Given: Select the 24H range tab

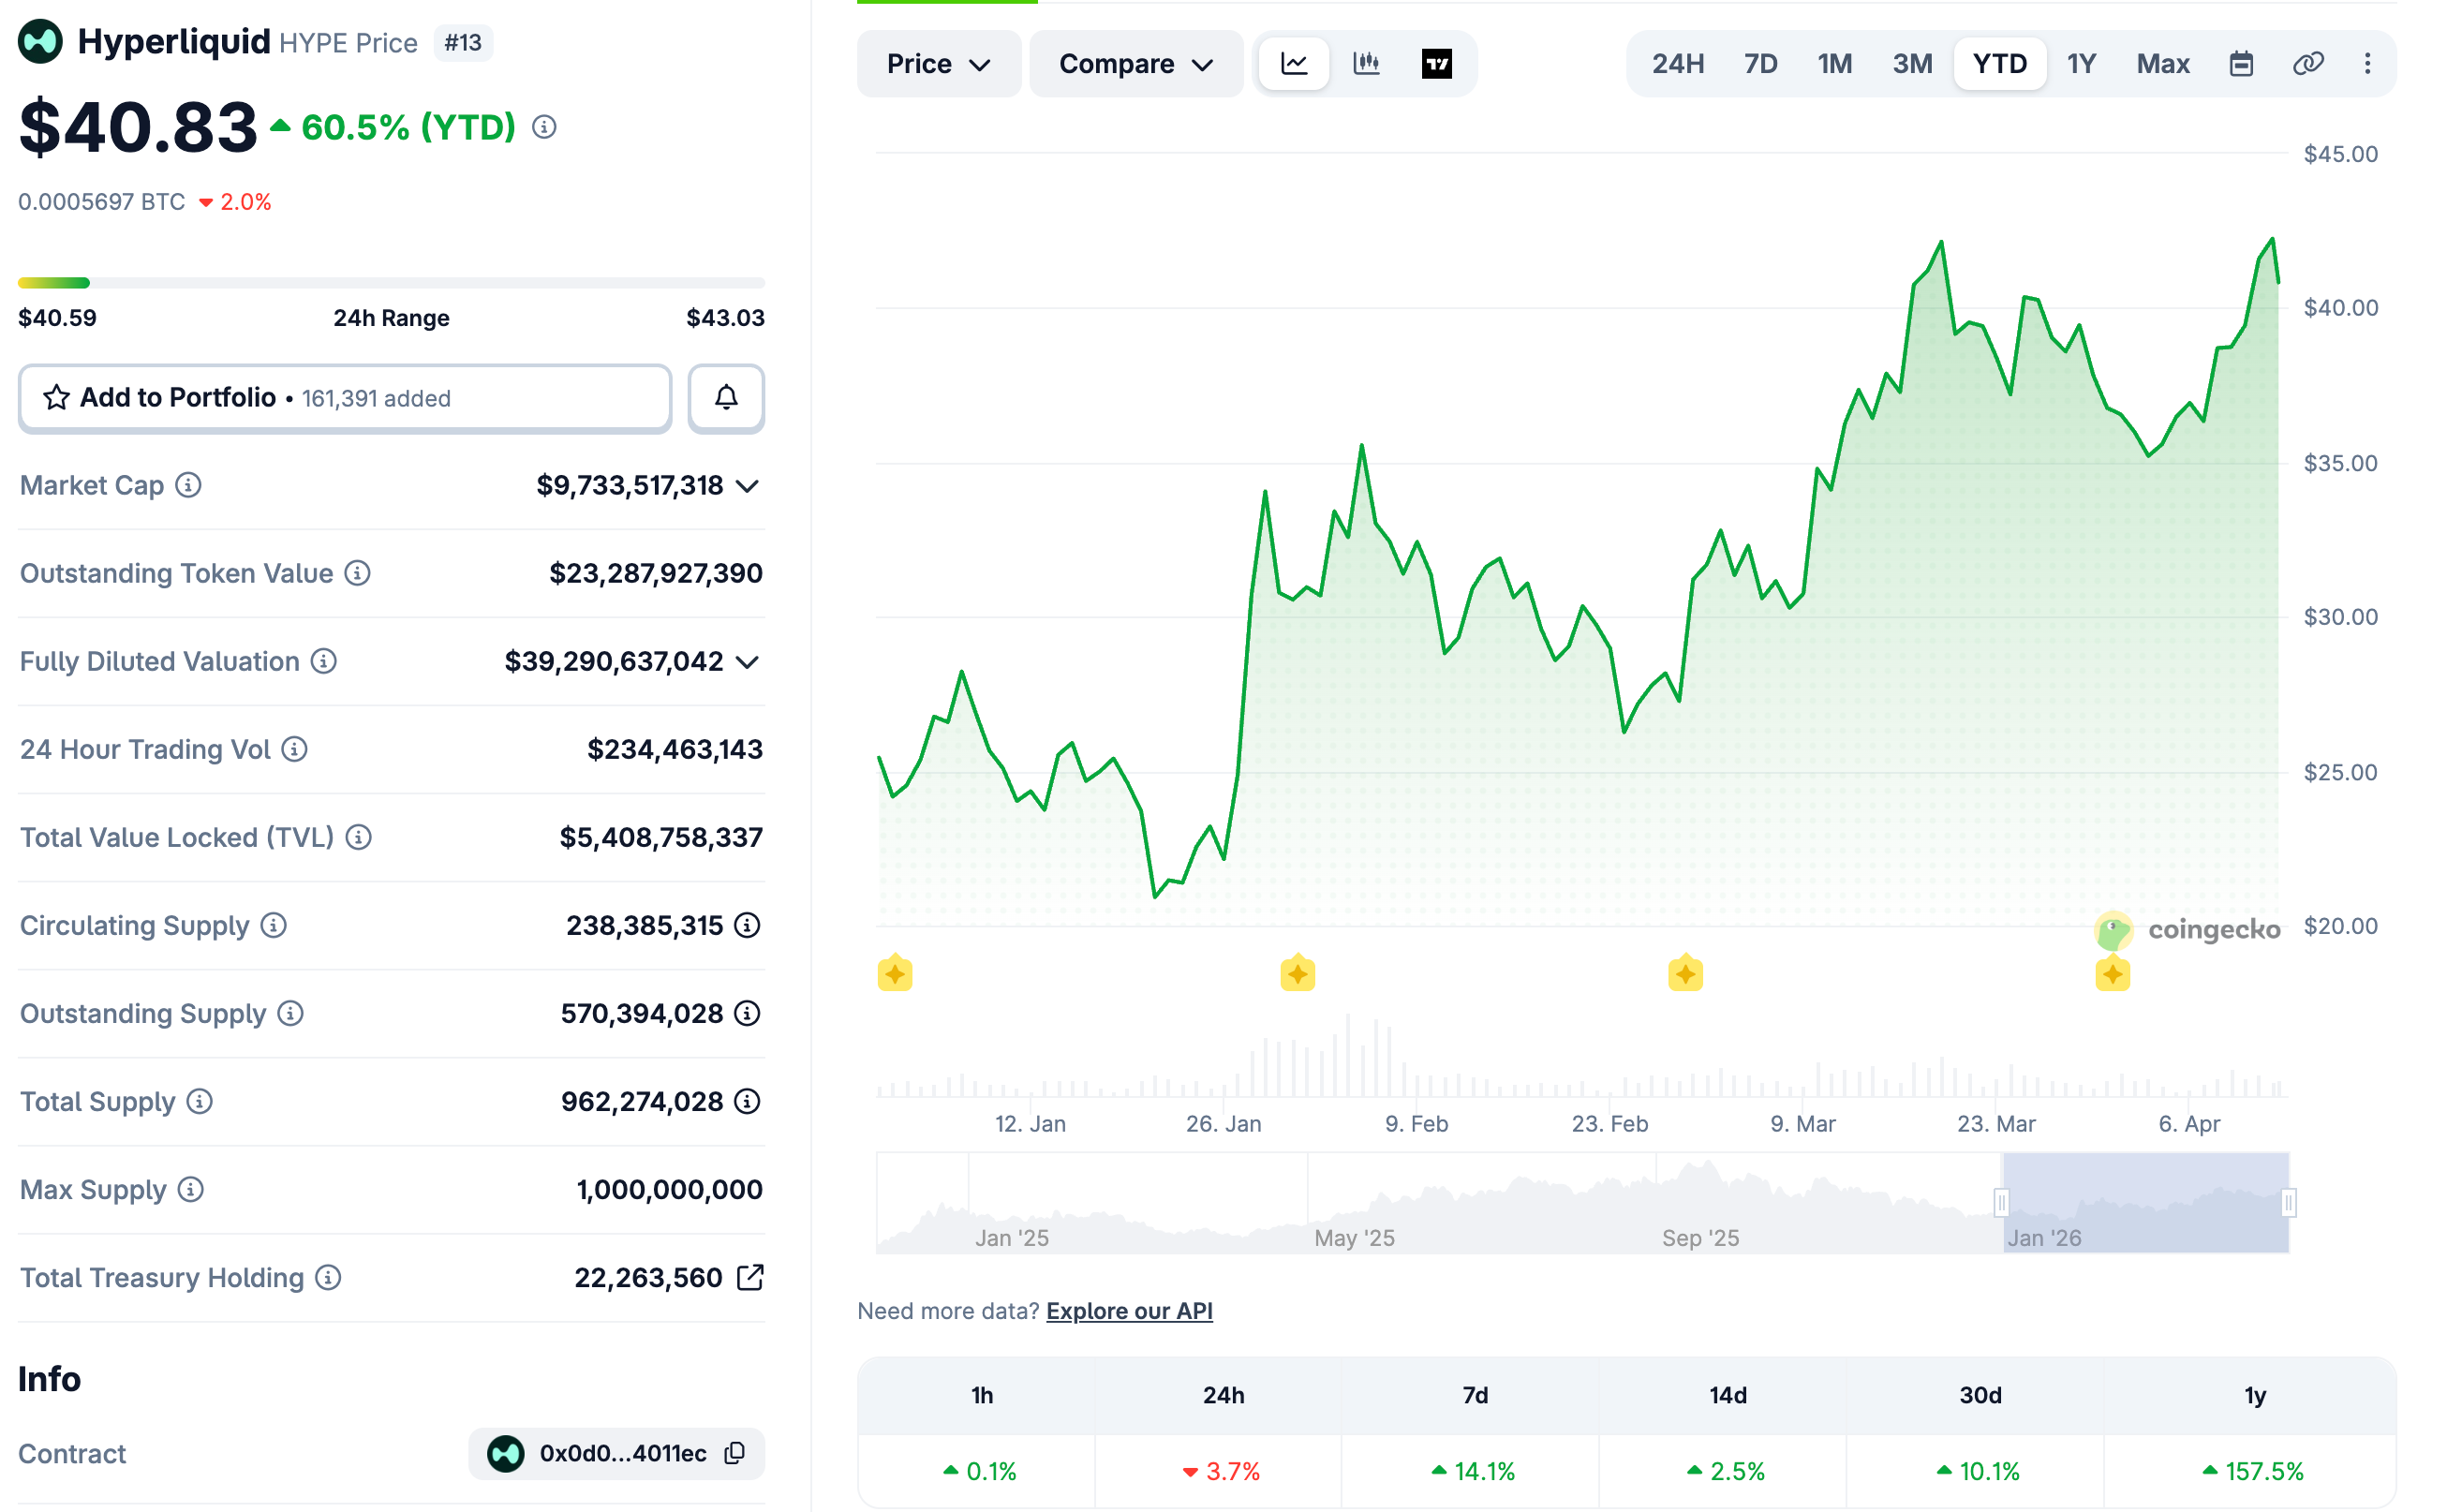Looking at the screenshot, I should pyautogui.click(x=1677, y=64).
